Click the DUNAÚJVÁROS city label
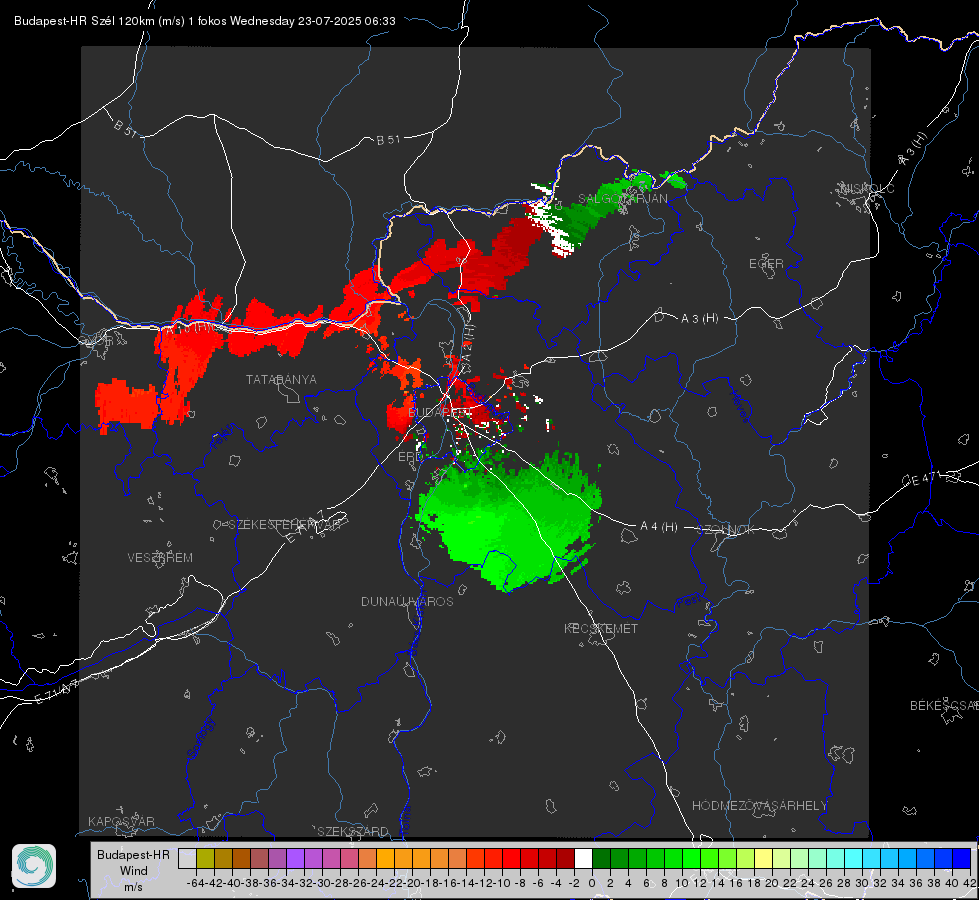 [x=407, y=601]
